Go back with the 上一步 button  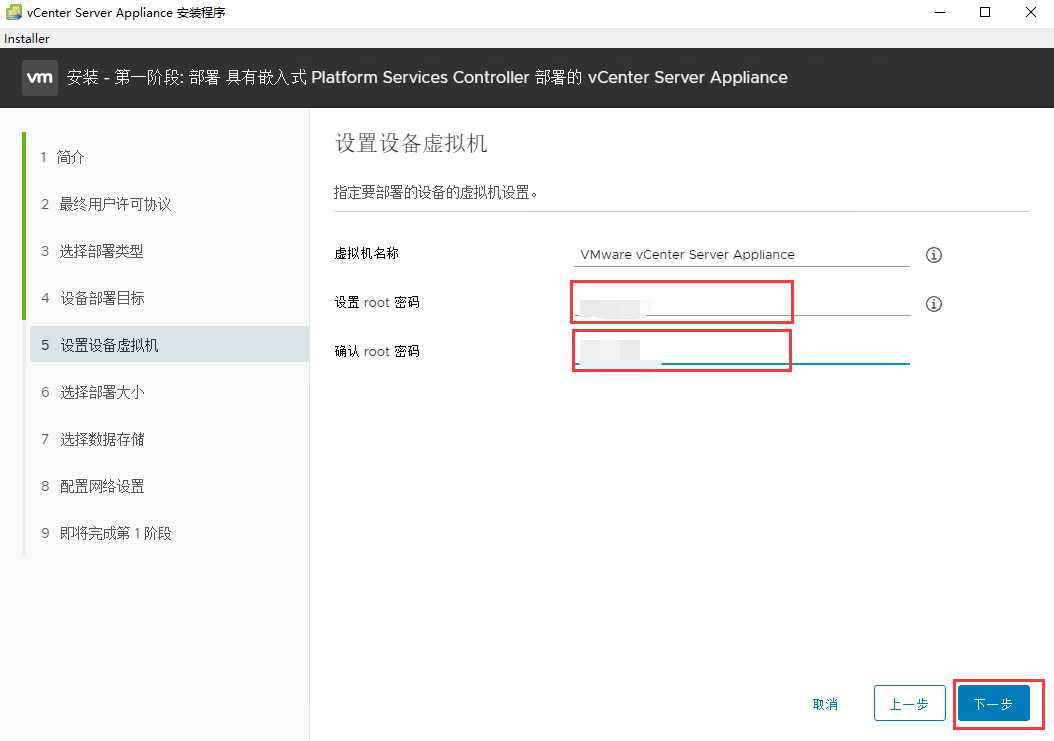[908, 704]
